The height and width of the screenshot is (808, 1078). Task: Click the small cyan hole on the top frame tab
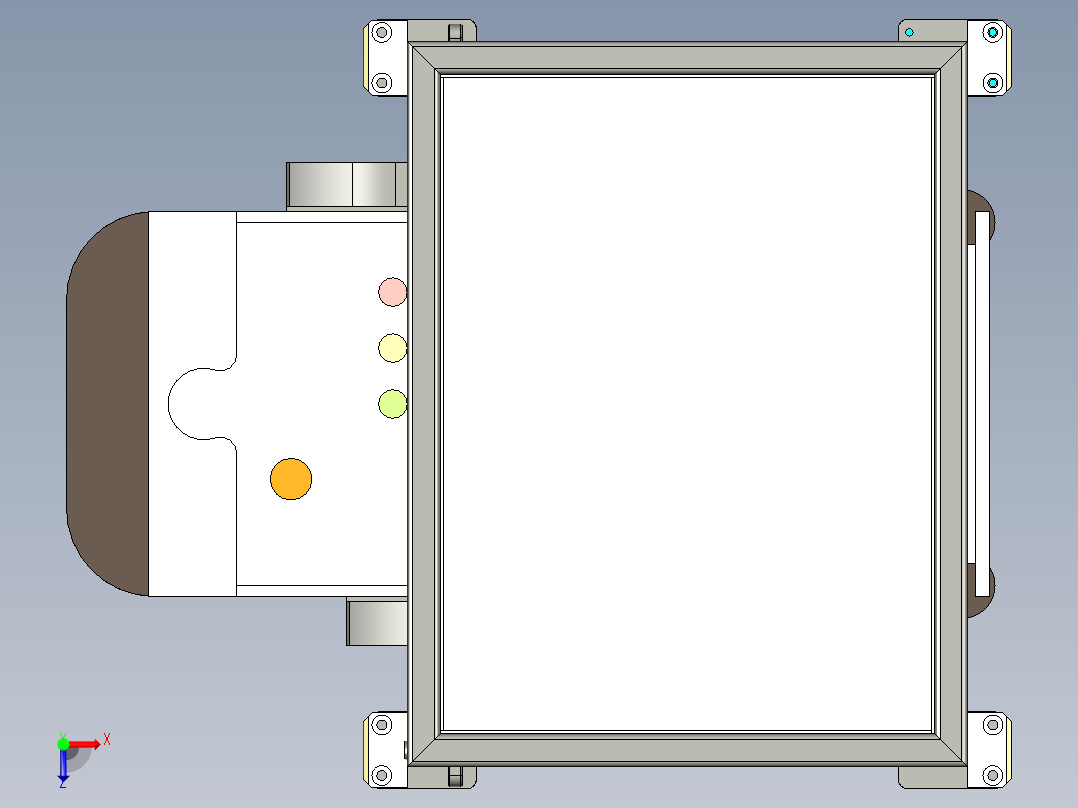pos(910,32)
